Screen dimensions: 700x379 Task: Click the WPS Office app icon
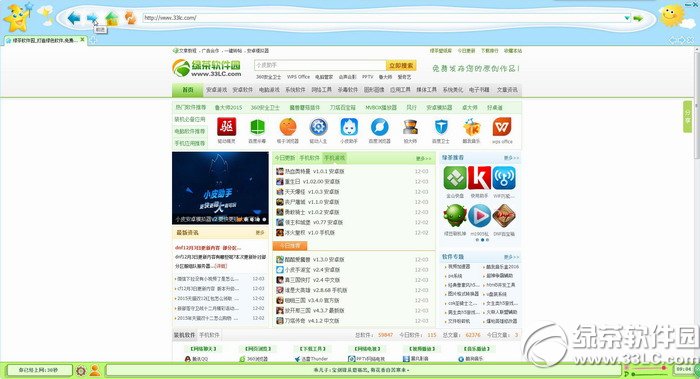point(502,127)
